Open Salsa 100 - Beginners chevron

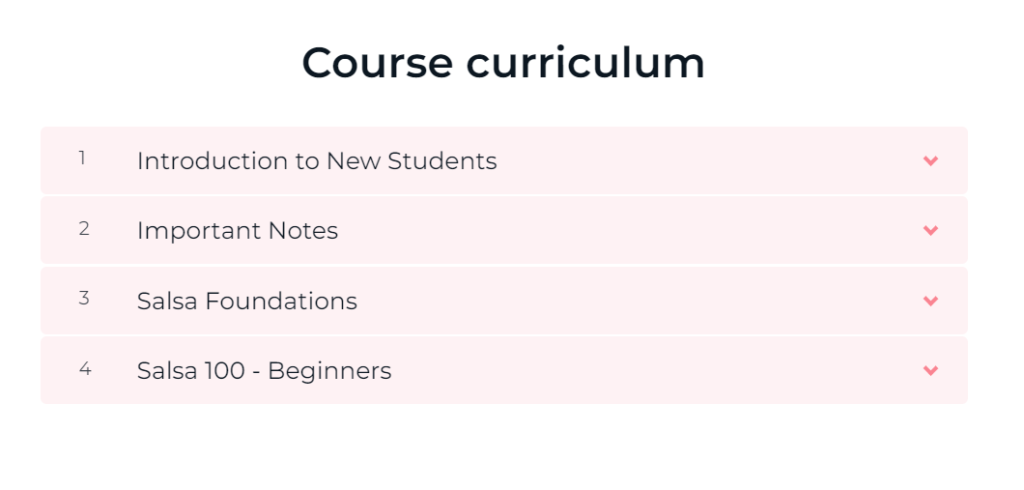pos(931,371)
